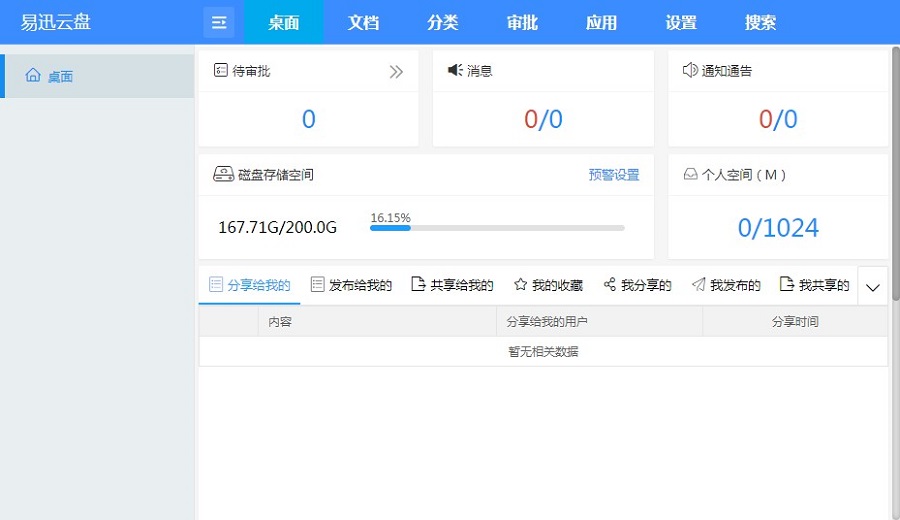
Task: Open the 搜索 top navigation tab
Action: click(x=760, y=22)
